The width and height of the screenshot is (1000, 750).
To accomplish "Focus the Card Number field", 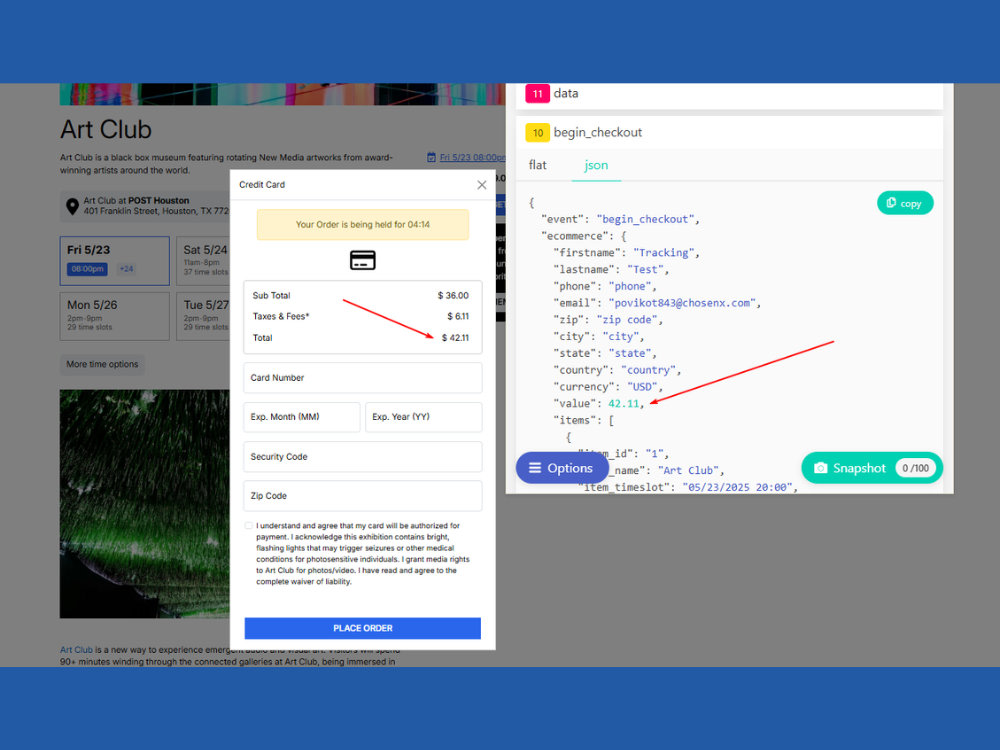I will pyautogui.click(x=362, y=378).
